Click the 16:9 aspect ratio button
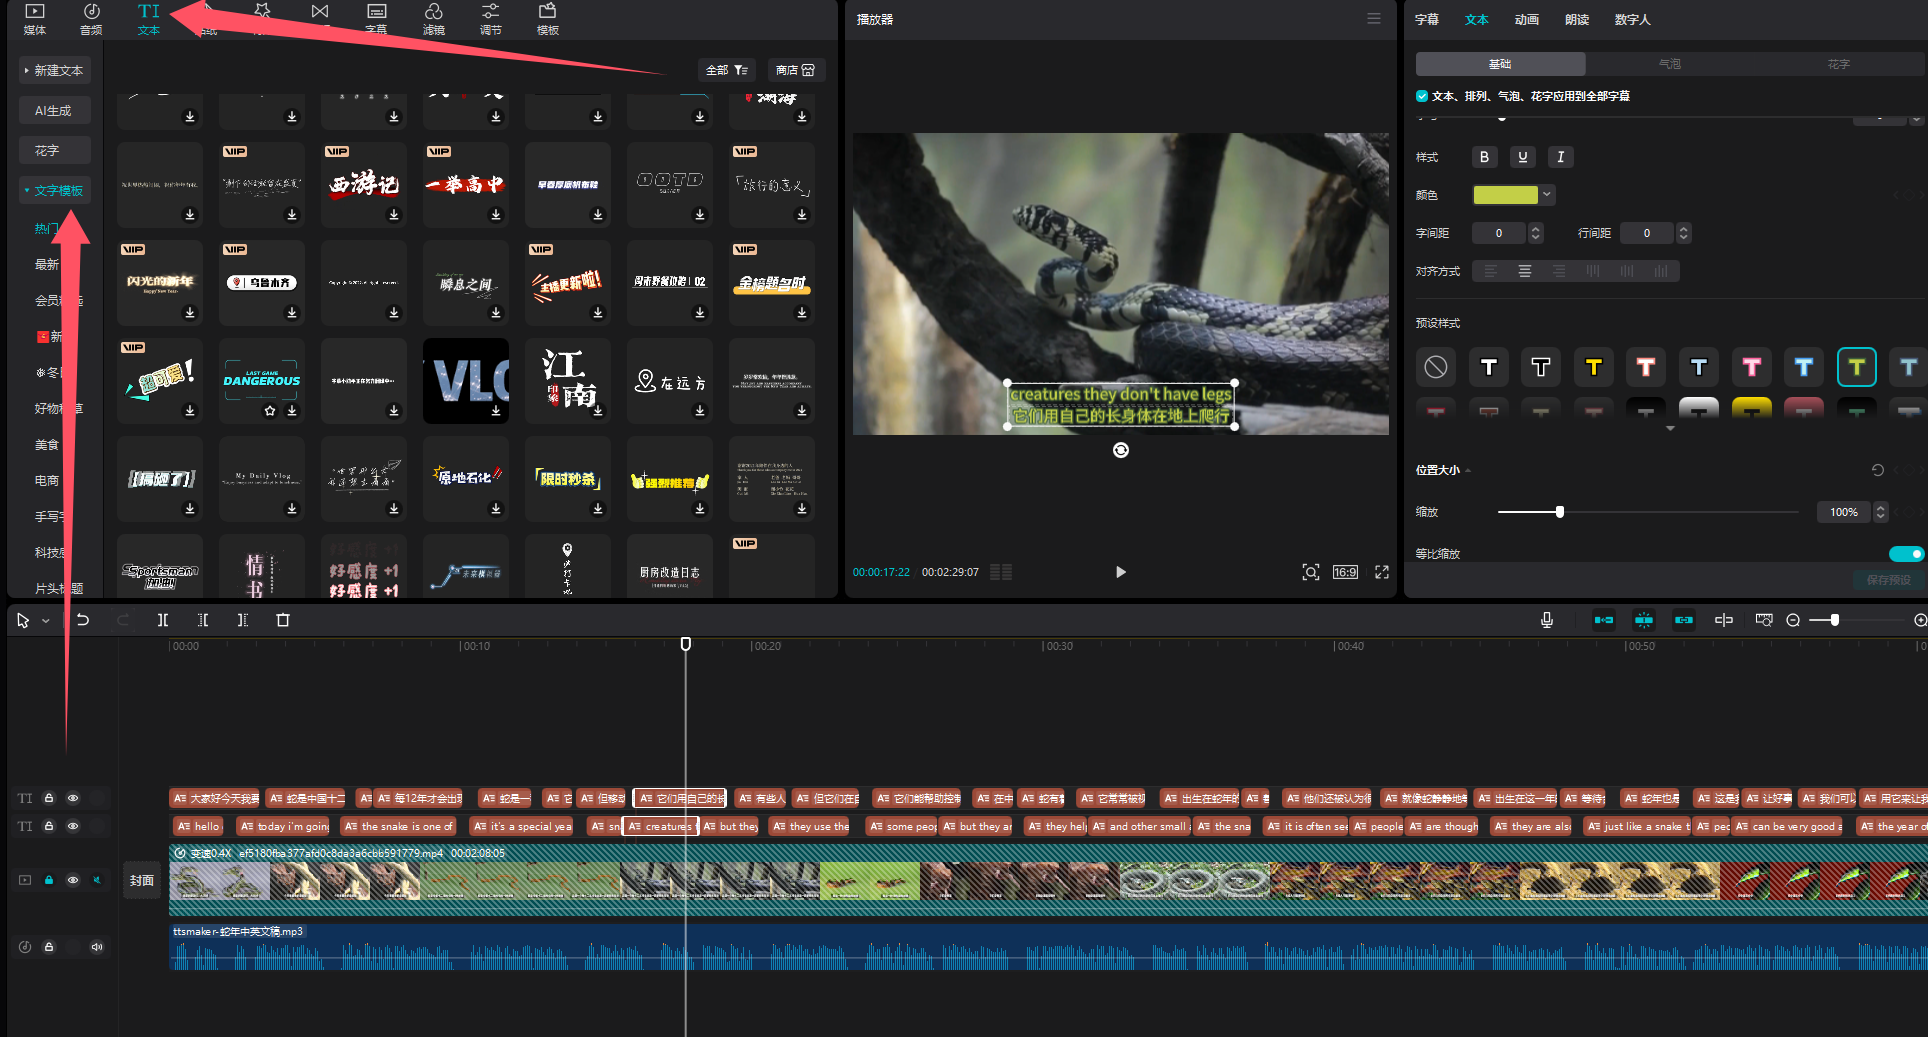1928x1037 pixels. (1345, 572)
